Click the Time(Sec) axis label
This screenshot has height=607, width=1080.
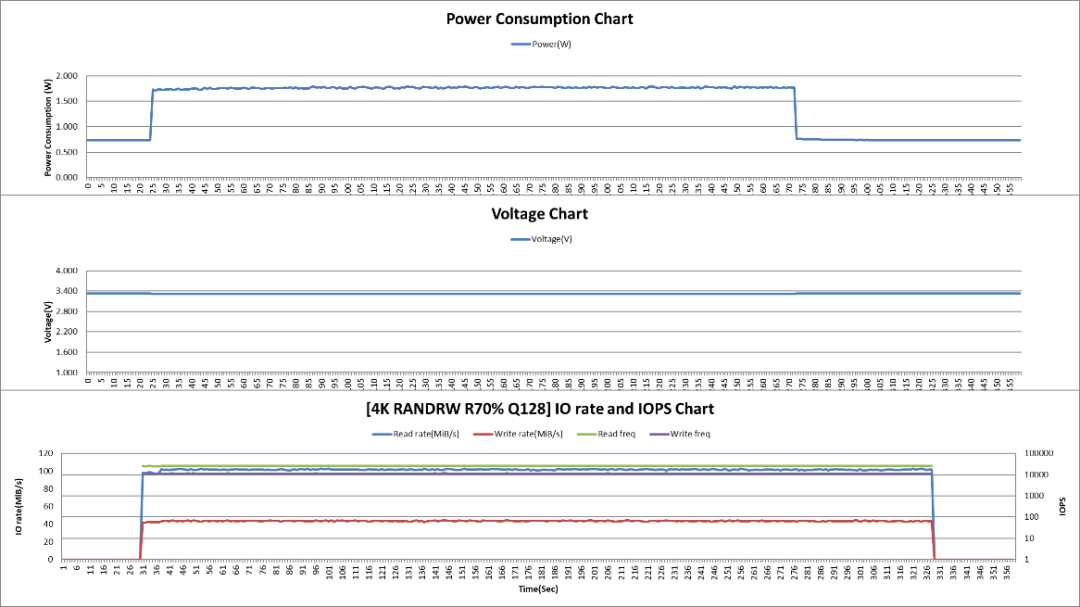pos(540,589)
